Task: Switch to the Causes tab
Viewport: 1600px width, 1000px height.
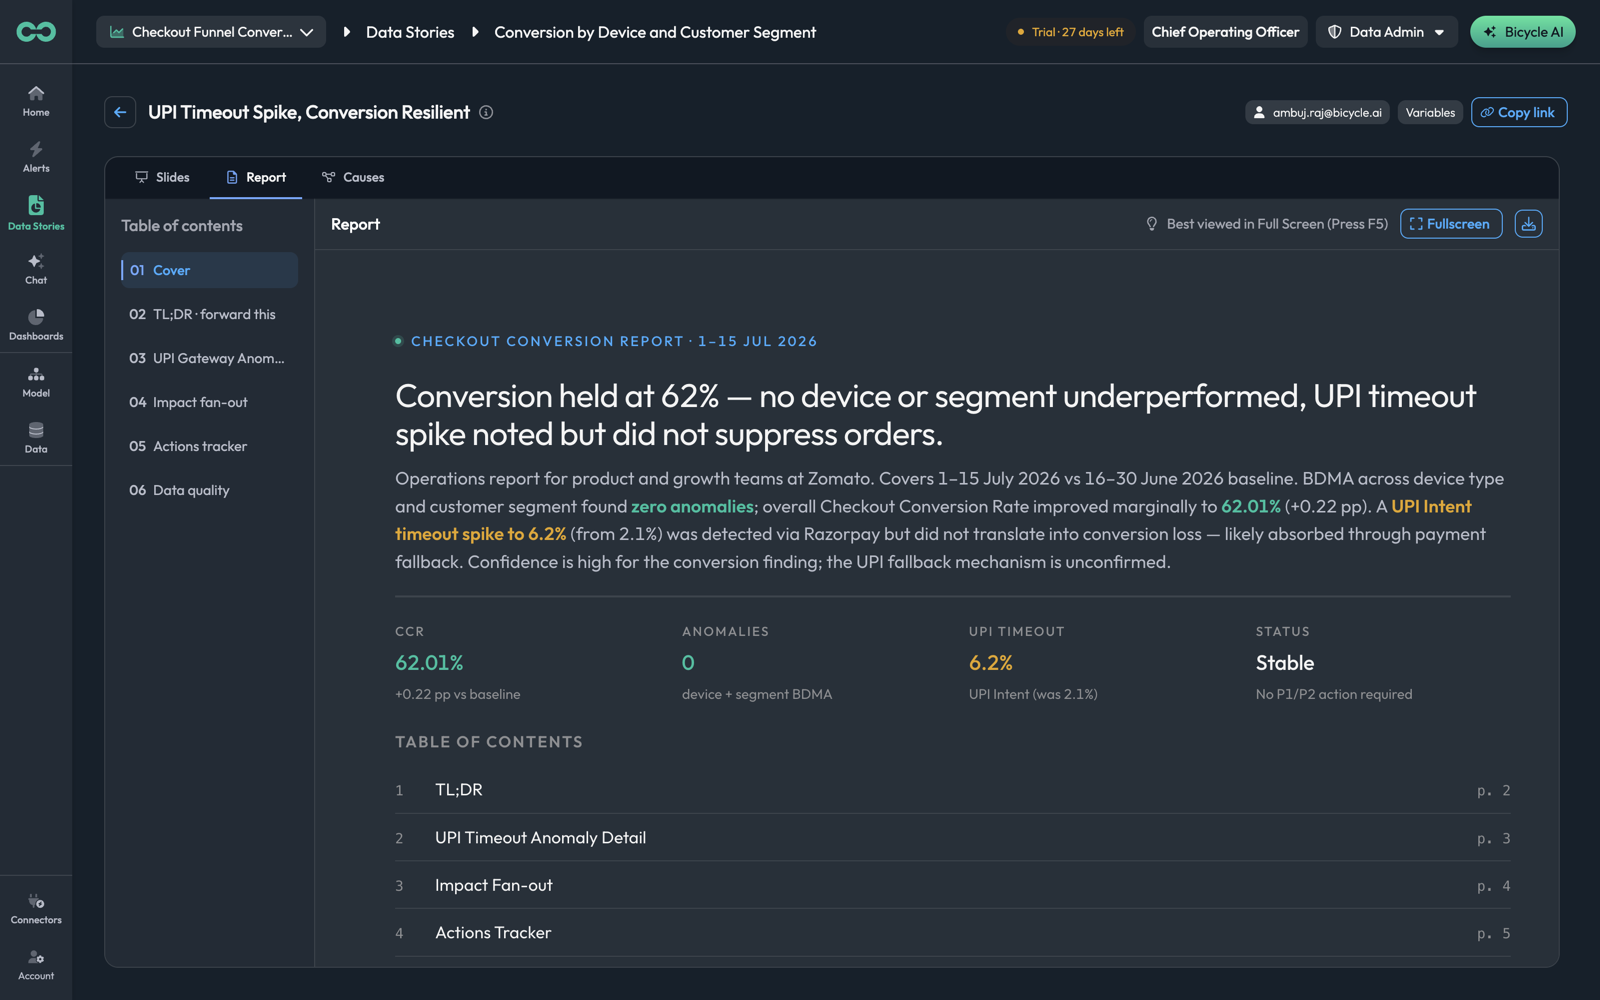Action: (x=353, y=177)
